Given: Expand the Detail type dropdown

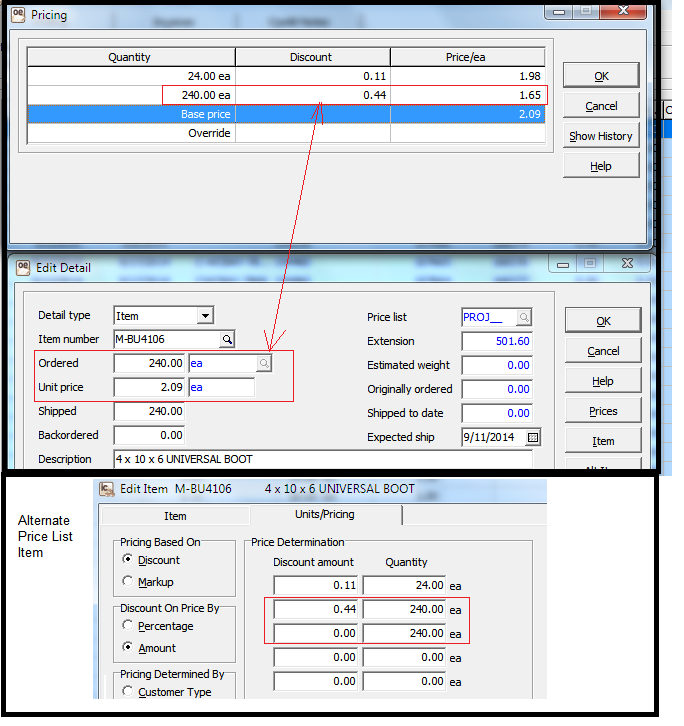Looking at the screenshot, I should 205,316.
